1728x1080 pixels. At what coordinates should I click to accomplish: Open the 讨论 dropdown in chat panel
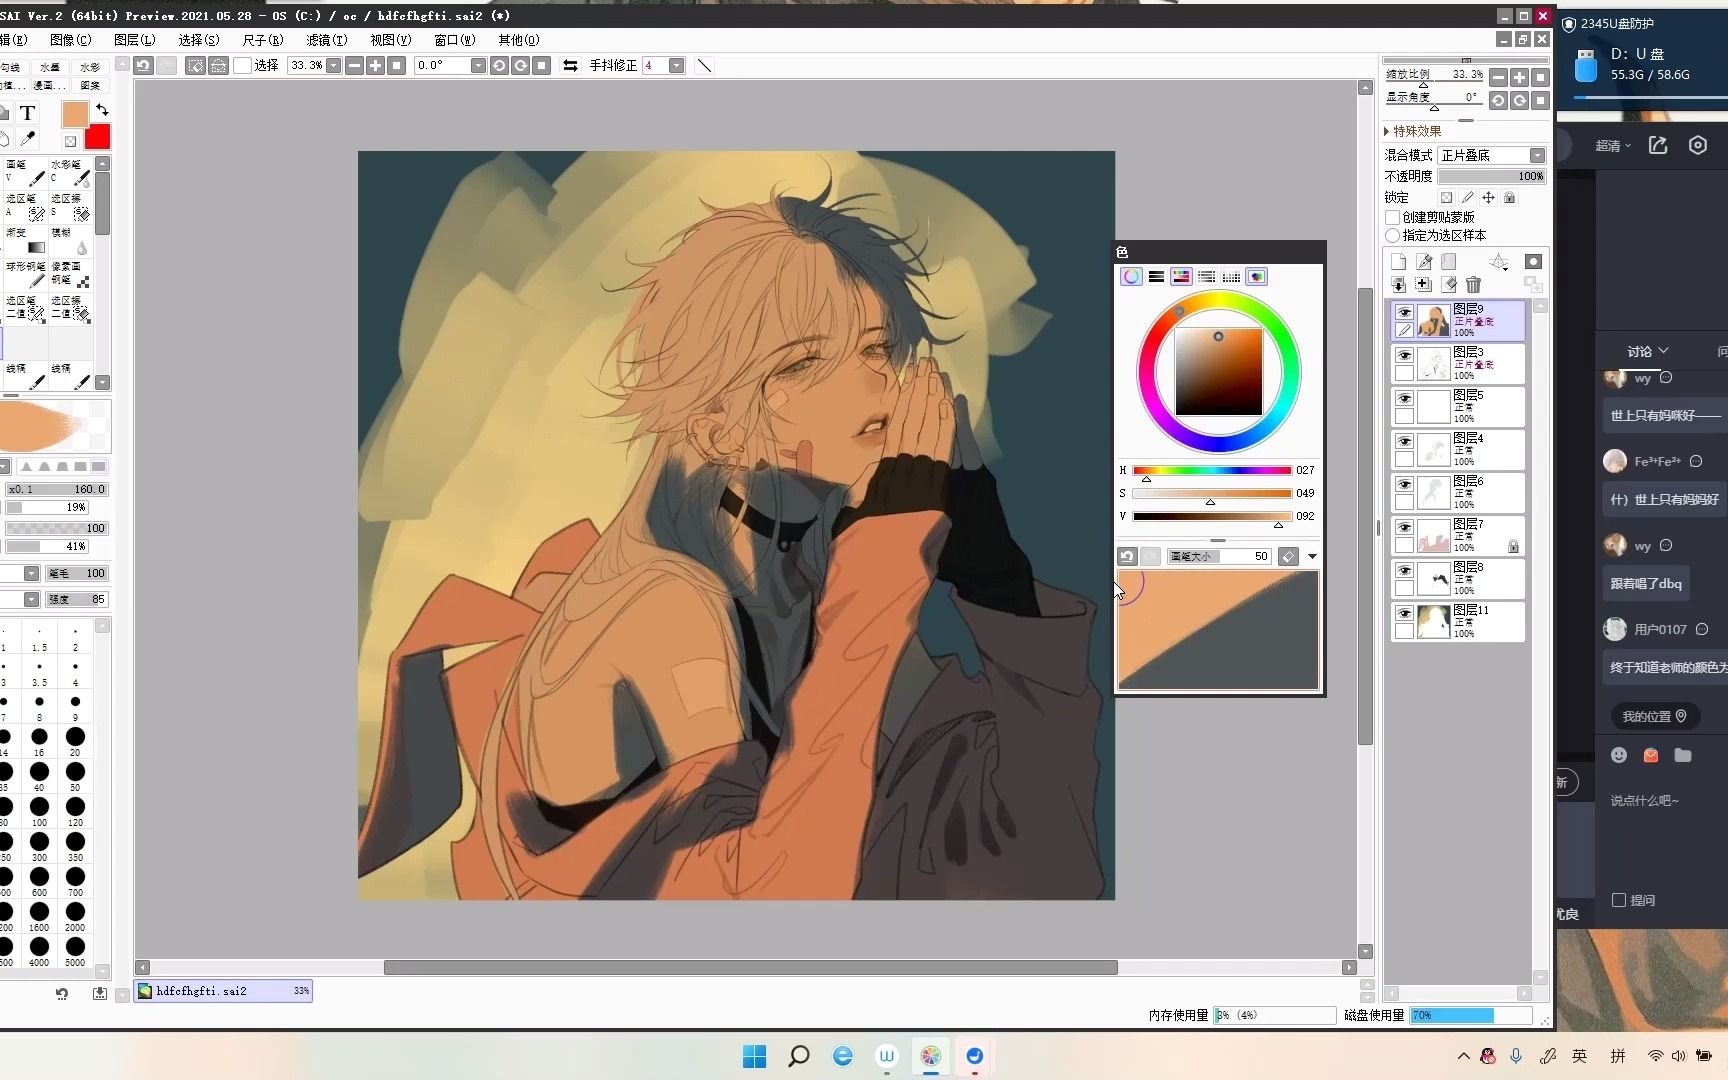tap(1648, 351)
